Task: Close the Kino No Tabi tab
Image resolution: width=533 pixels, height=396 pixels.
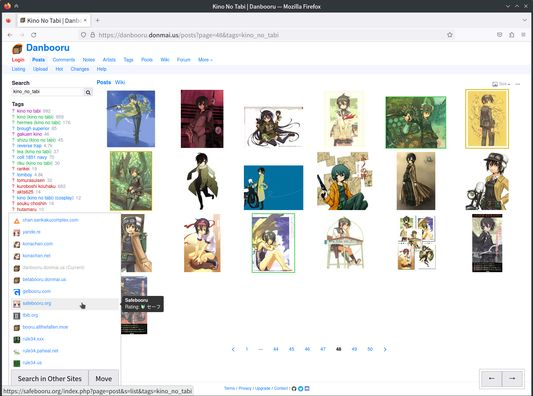Action: coord(85,20)
